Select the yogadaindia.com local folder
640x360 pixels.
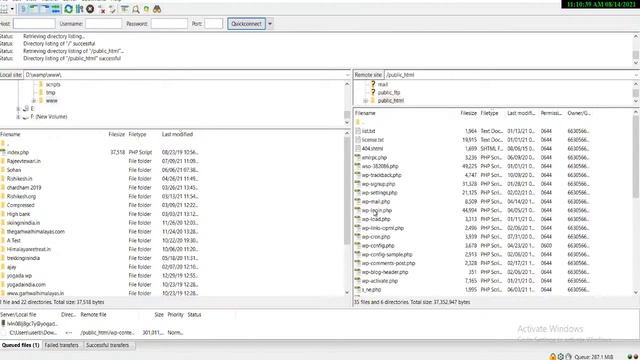26,284
